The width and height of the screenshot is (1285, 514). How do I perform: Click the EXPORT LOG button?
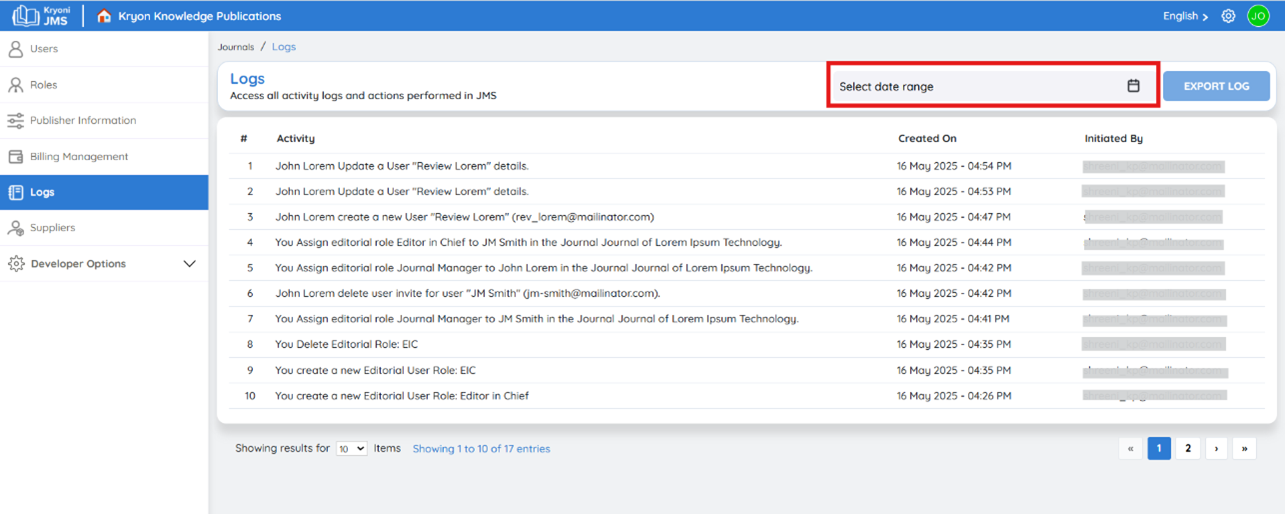point(1216,86)
